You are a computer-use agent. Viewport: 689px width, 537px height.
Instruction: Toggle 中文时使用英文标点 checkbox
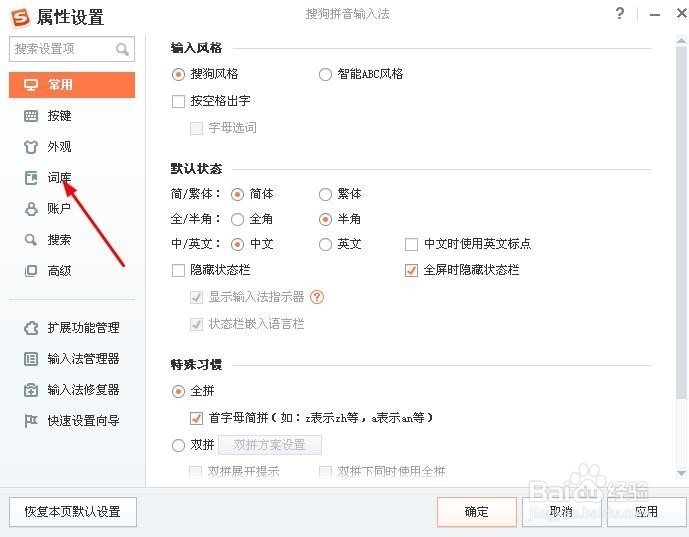coord(411,244)
